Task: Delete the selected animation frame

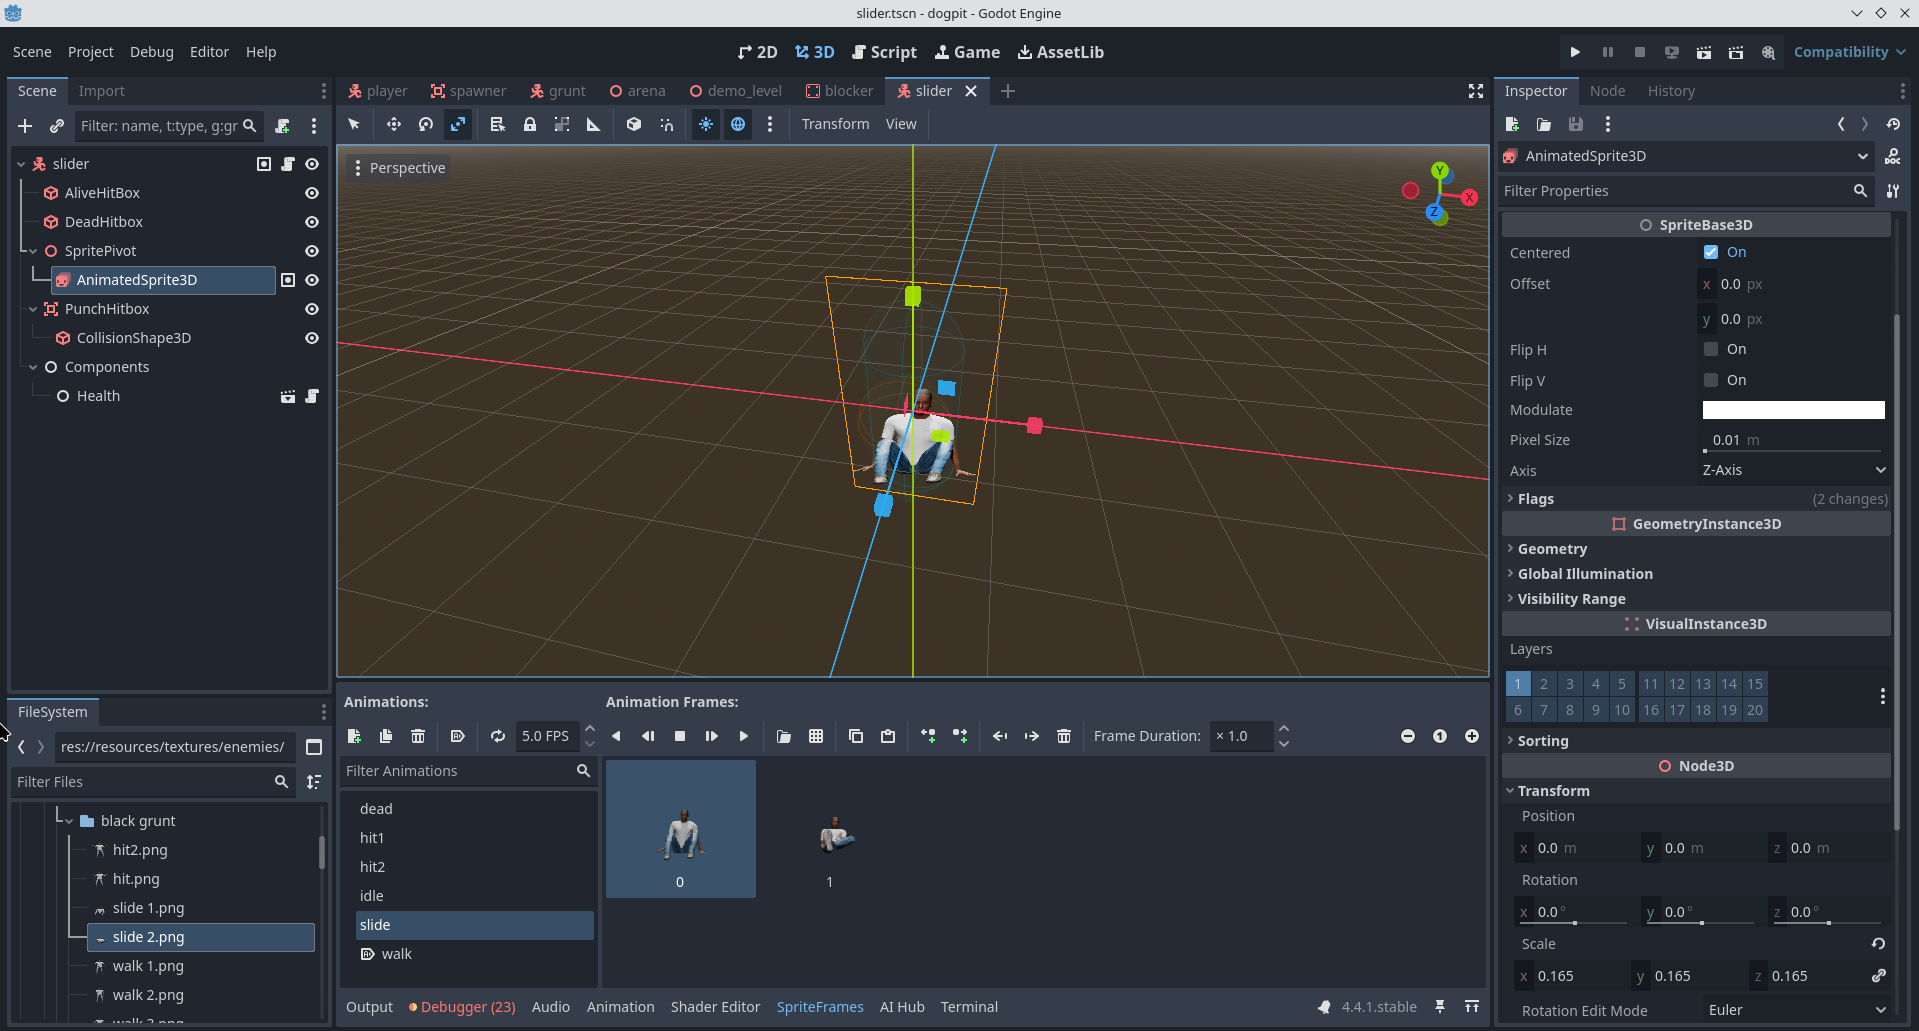Action: [x=1064, y=736]
